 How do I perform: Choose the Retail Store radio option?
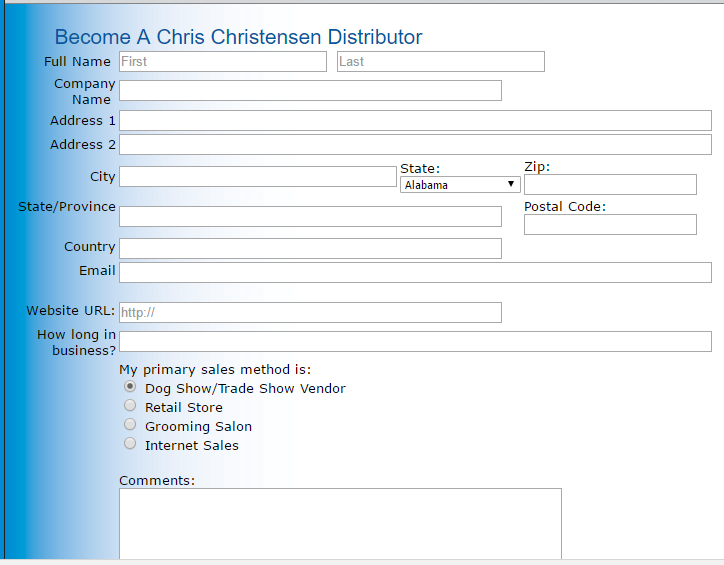point(130,405)
